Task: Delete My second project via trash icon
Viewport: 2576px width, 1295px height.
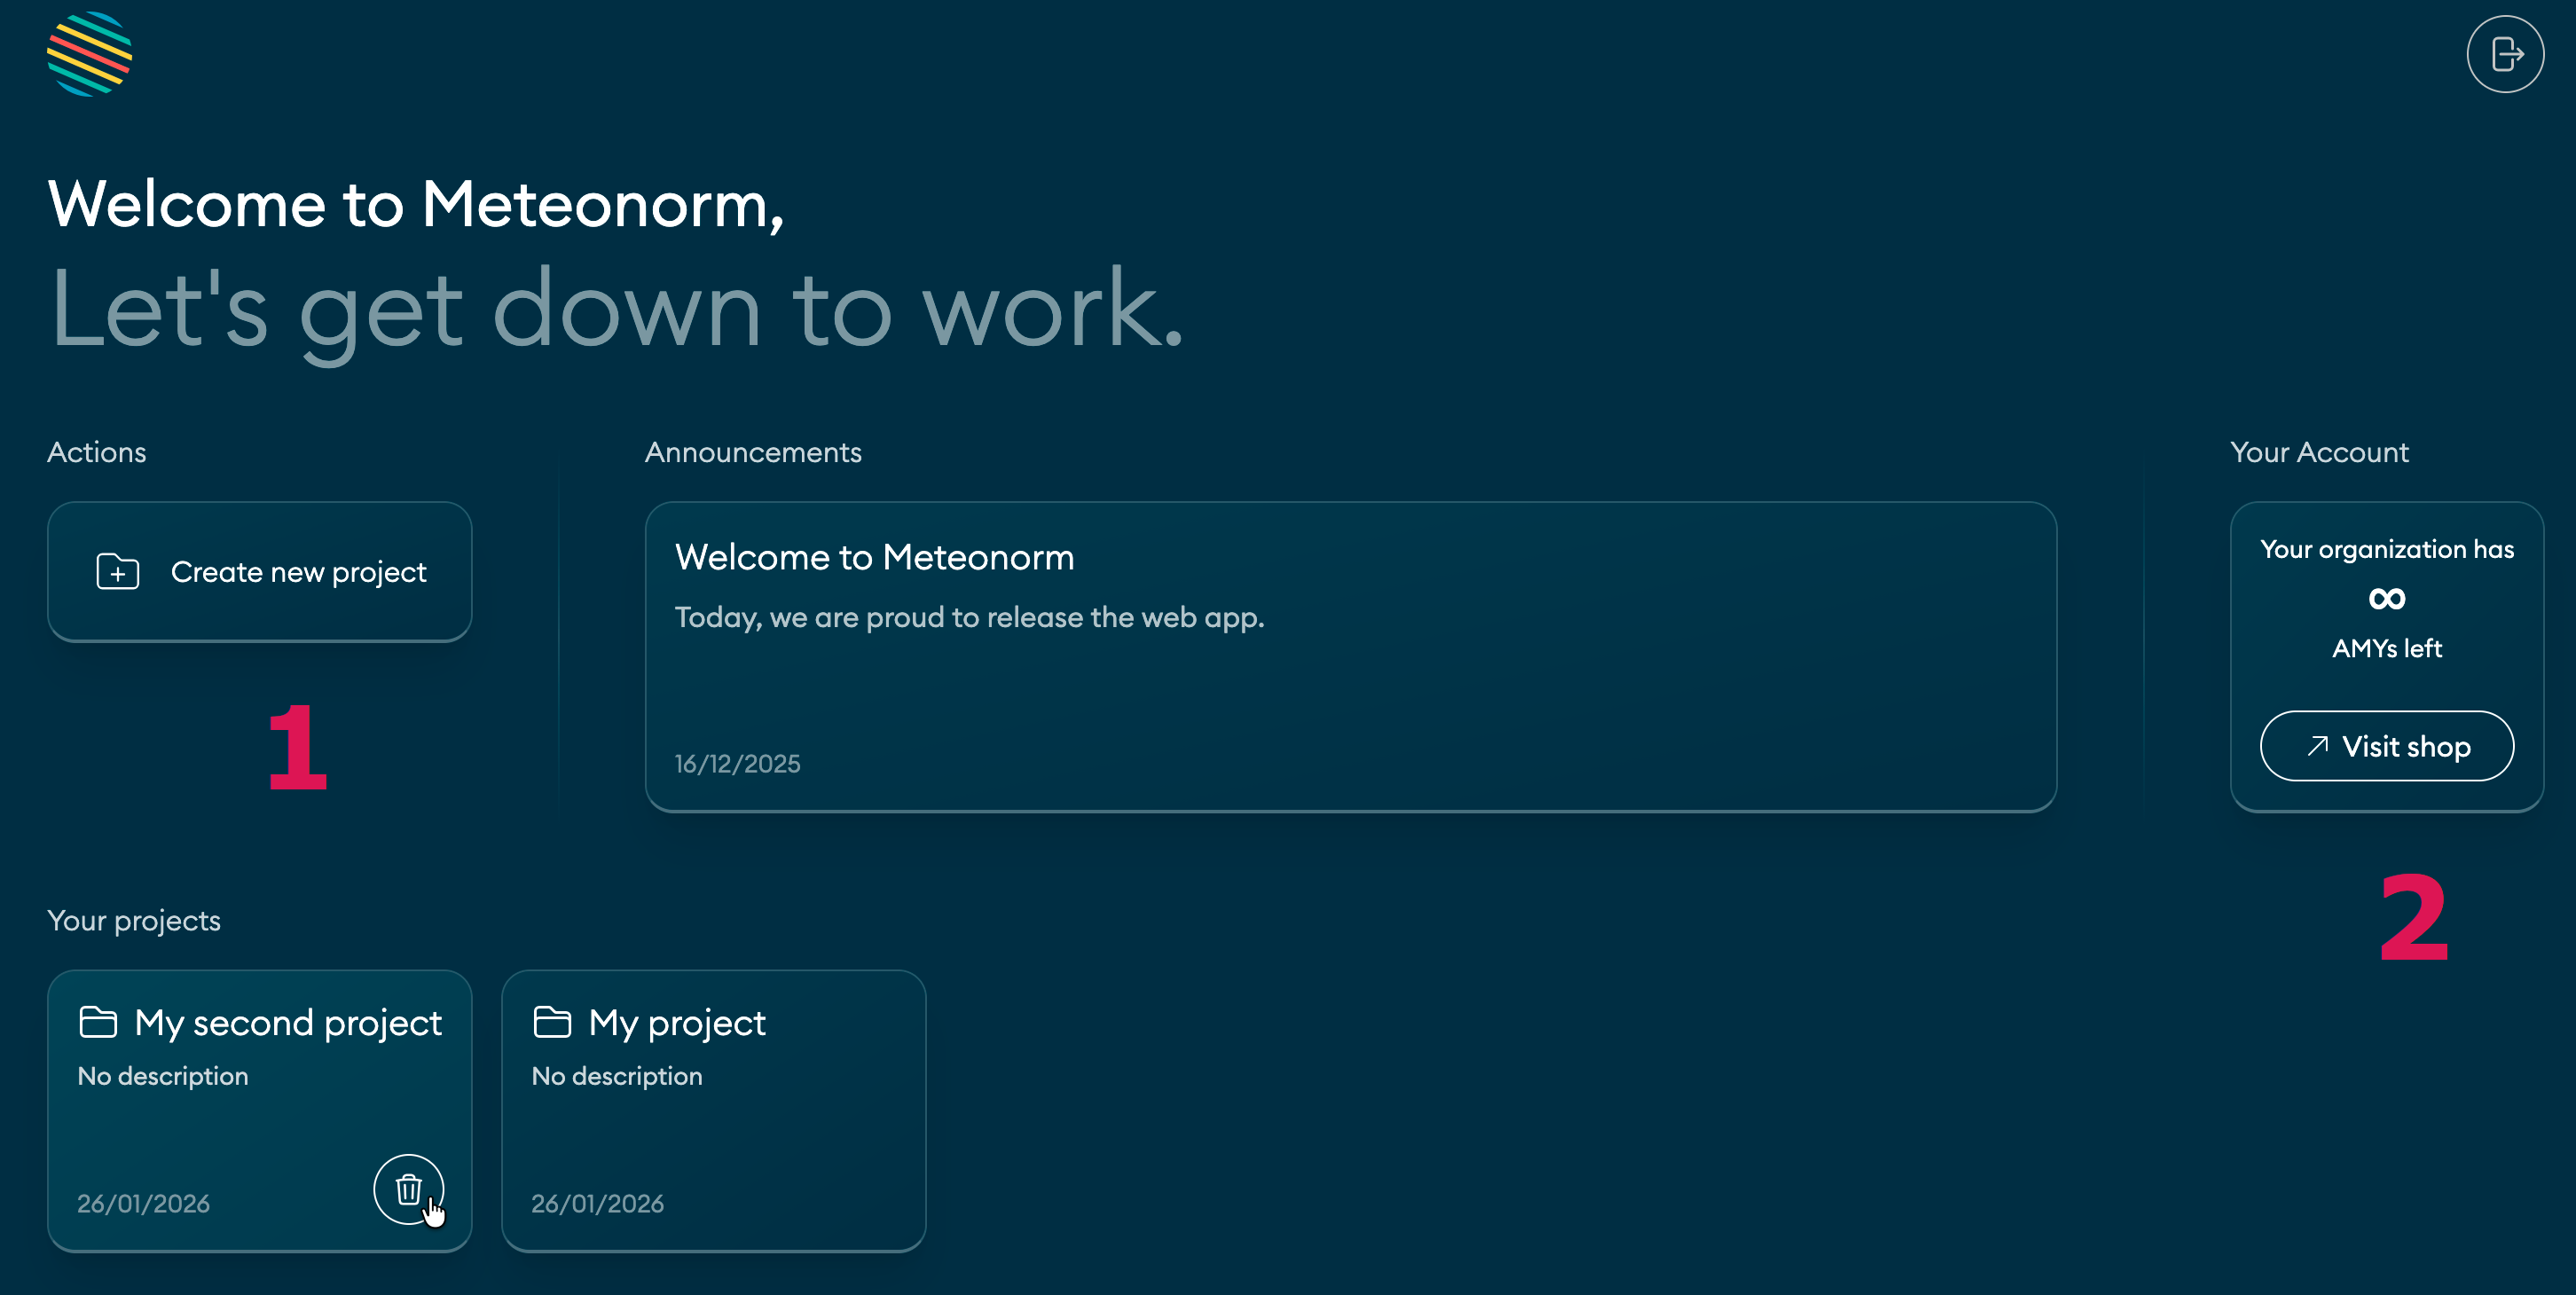Action: [408, 1189]
